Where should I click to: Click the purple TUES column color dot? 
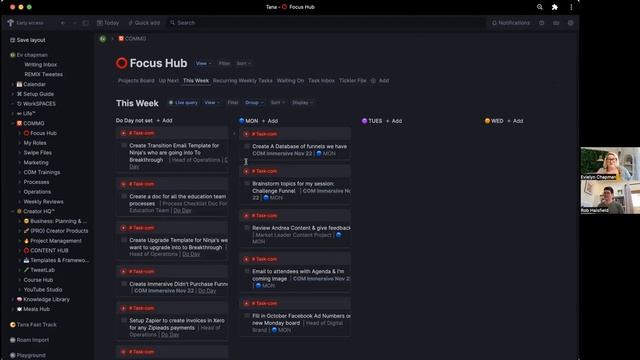pyautogui.click(x=364, y=121)
